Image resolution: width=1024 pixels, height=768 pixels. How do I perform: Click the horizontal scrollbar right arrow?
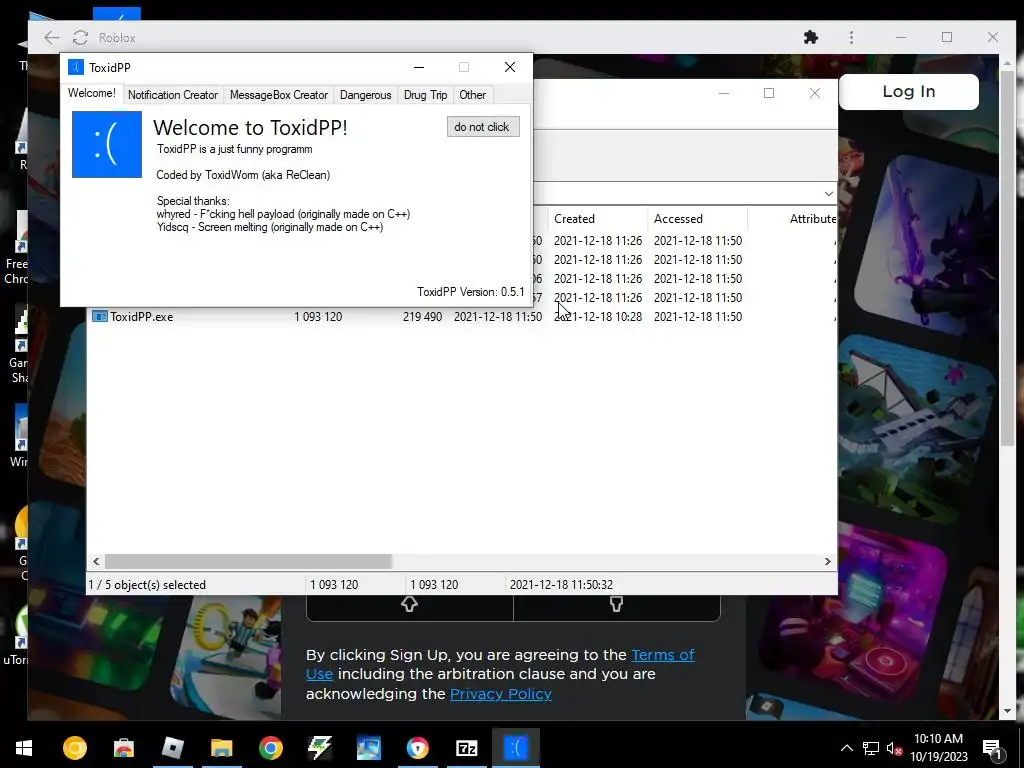[827, 562]
